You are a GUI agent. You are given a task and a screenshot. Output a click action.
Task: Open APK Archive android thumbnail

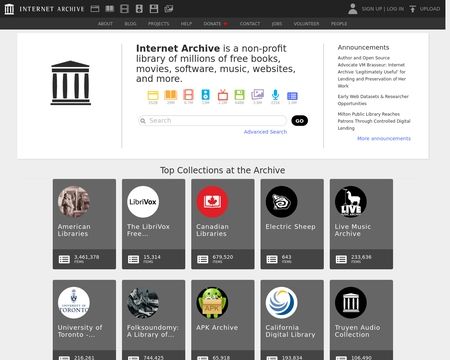[x=212, y=303]
